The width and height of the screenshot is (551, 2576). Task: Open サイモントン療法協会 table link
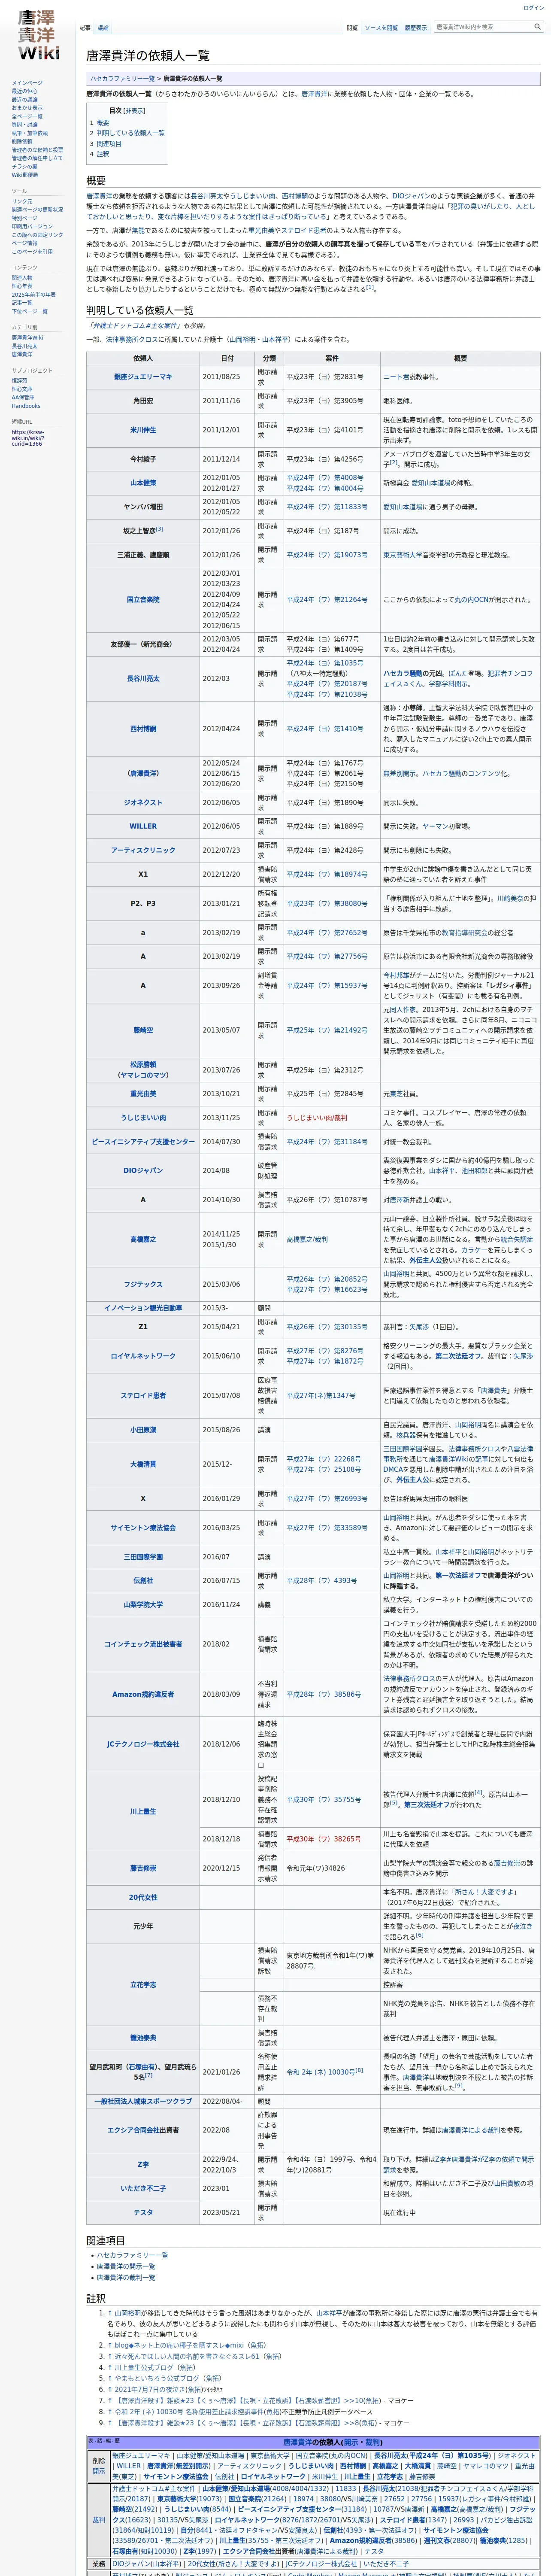pyautogui.click(x=143, y=1528)
